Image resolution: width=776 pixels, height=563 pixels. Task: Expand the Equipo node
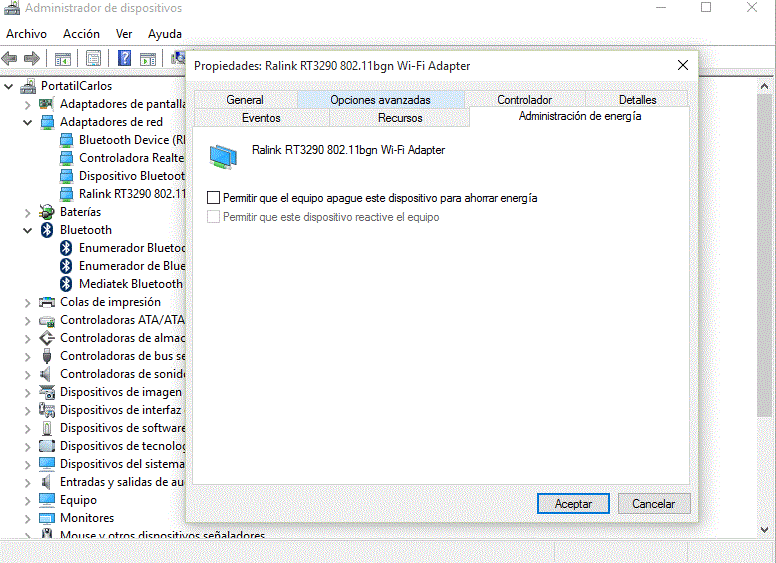click(x=28, y=501)
